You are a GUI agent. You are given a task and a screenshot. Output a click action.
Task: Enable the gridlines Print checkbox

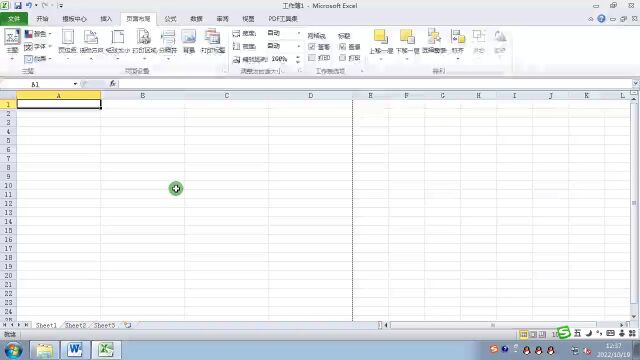point(312,58)
